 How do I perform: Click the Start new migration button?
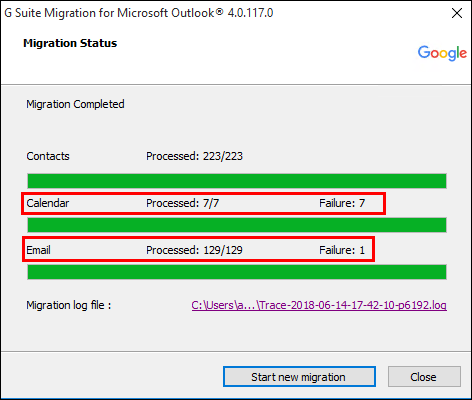pos(299,377)
